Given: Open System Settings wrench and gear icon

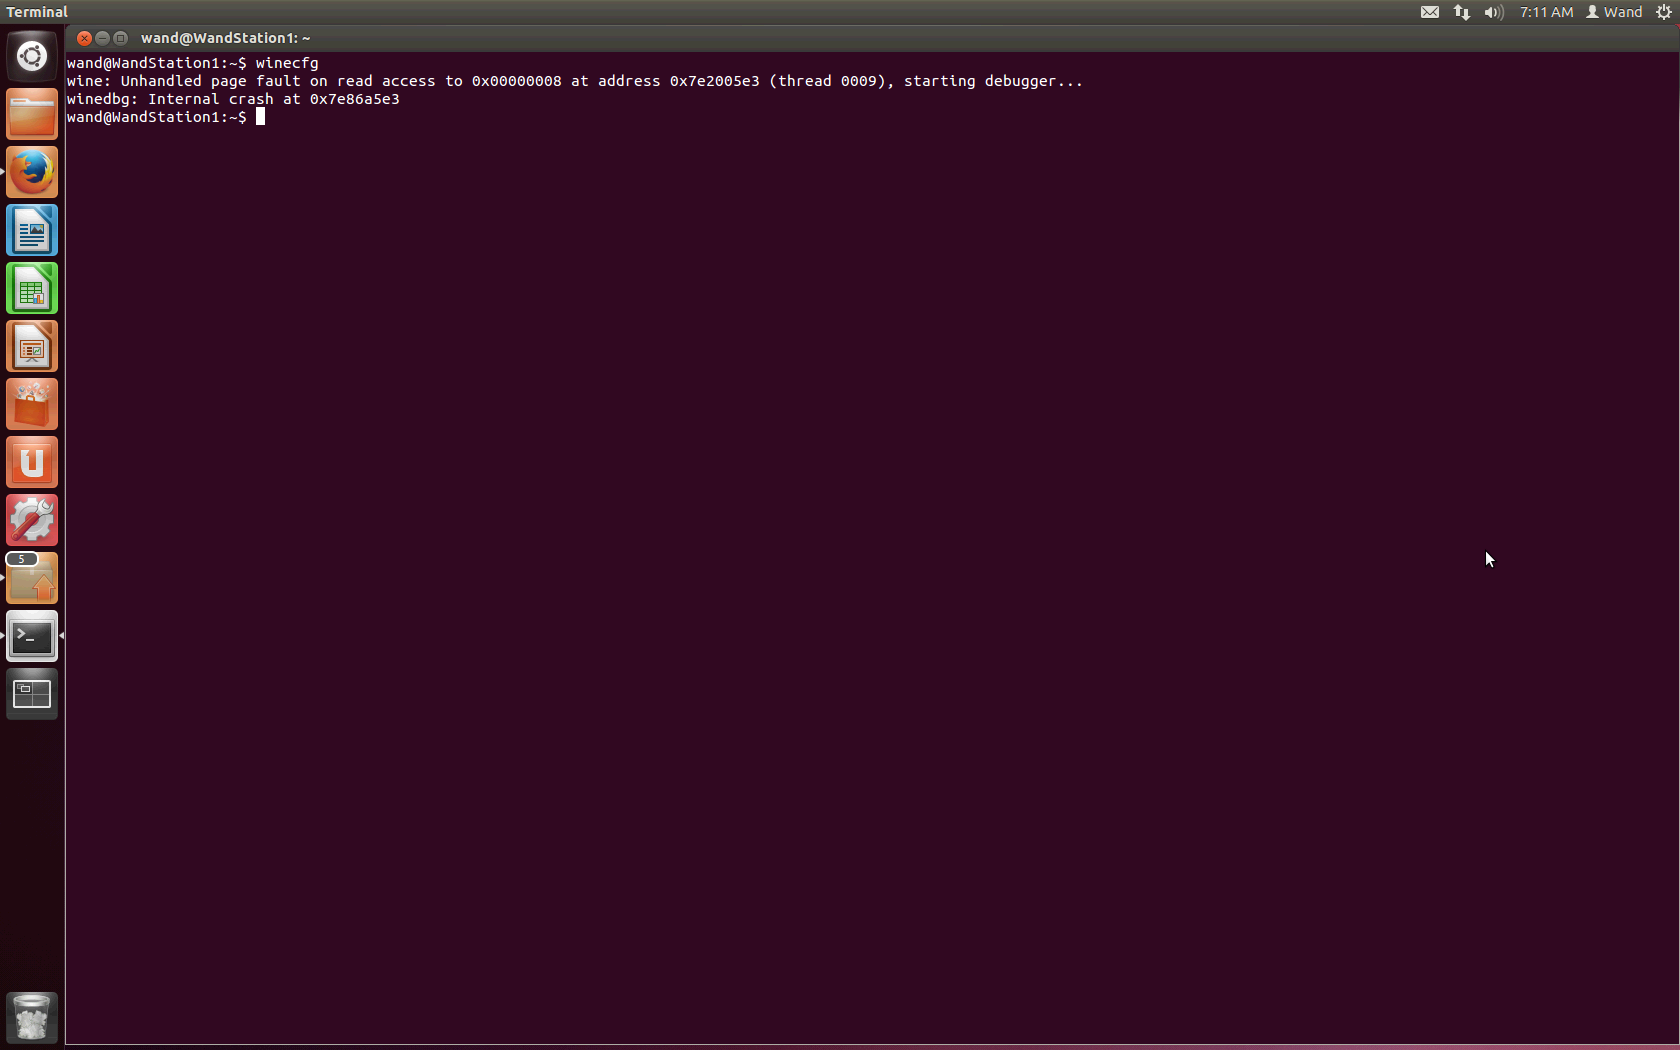Looking at the screenshot, I should click(x=32, y=520).
